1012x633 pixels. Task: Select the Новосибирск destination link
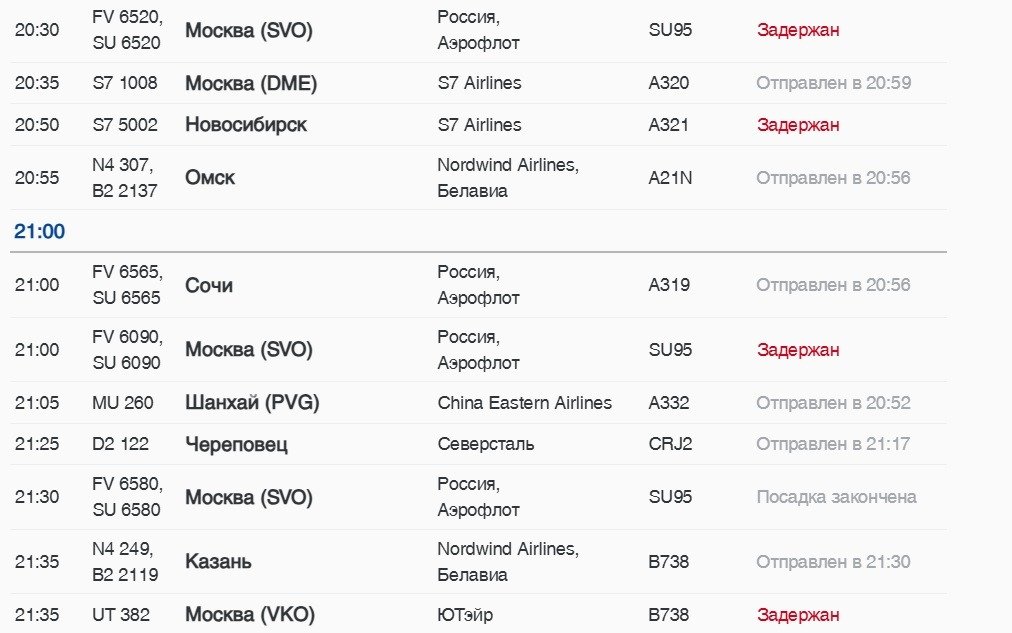pyautogui.click(x=246, y=125)
